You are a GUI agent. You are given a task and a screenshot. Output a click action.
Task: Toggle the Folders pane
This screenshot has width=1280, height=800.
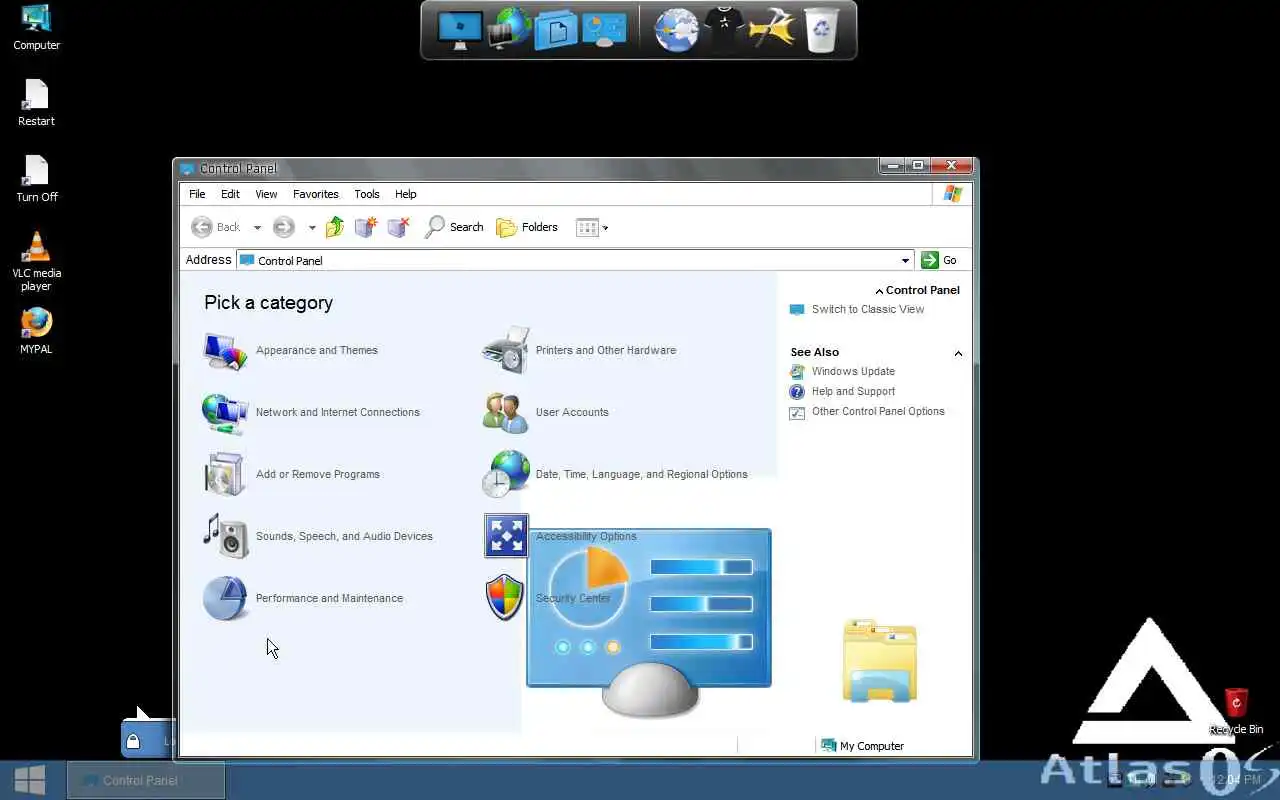tap(527, 227)
